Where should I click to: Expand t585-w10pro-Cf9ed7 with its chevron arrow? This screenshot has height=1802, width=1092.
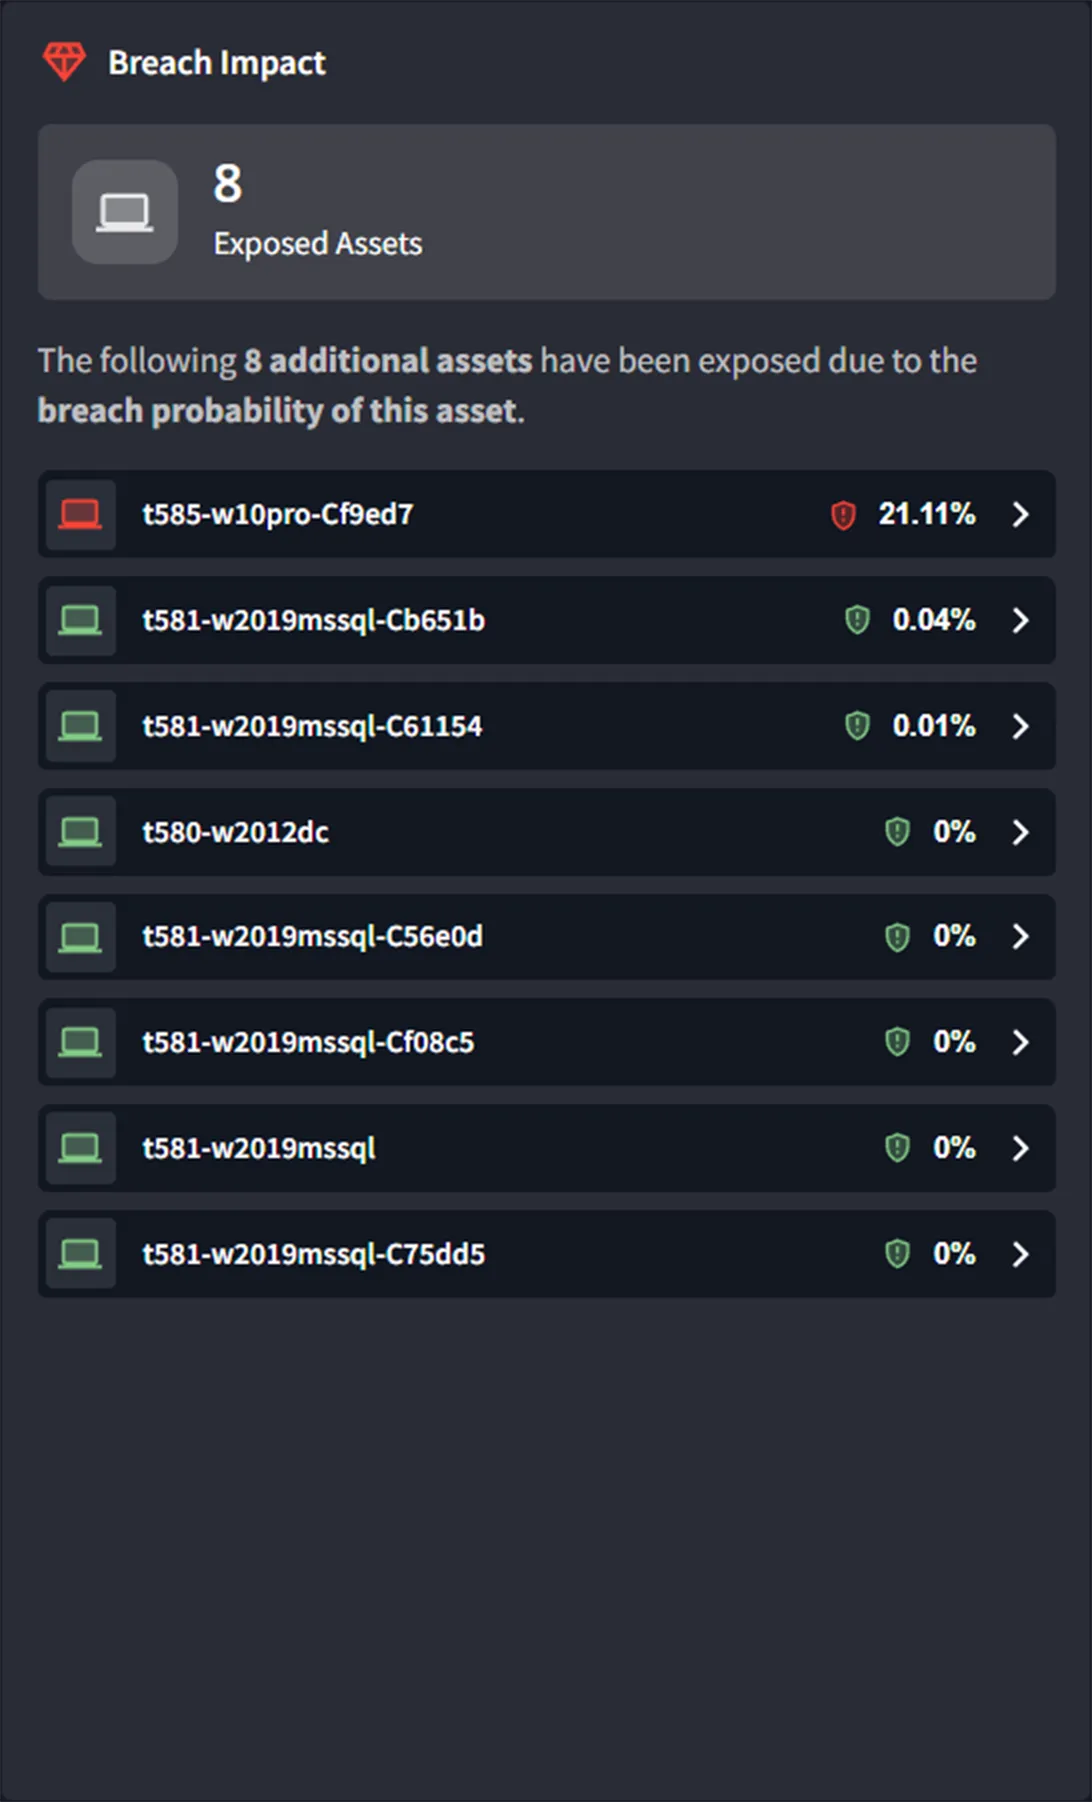pos(1020,514)
